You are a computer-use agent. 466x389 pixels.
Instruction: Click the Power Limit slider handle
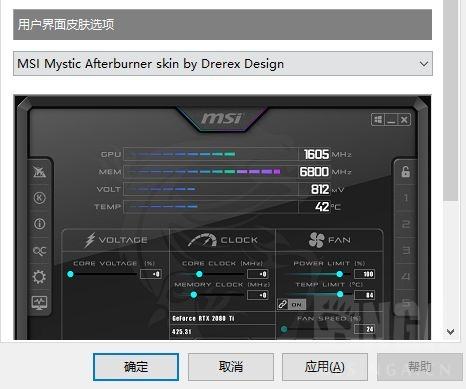[x=340, y=274]
